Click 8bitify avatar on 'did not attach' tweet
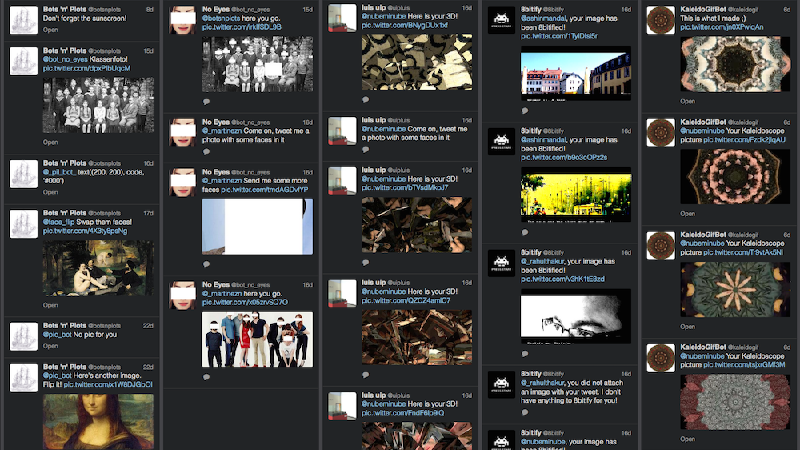The image size is (800, 450). pos(500,384)
